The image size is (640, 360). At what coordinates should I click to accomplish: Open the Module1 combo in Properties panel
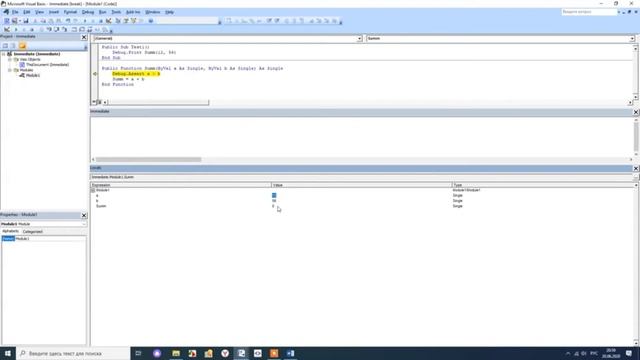tap(84, 224)
